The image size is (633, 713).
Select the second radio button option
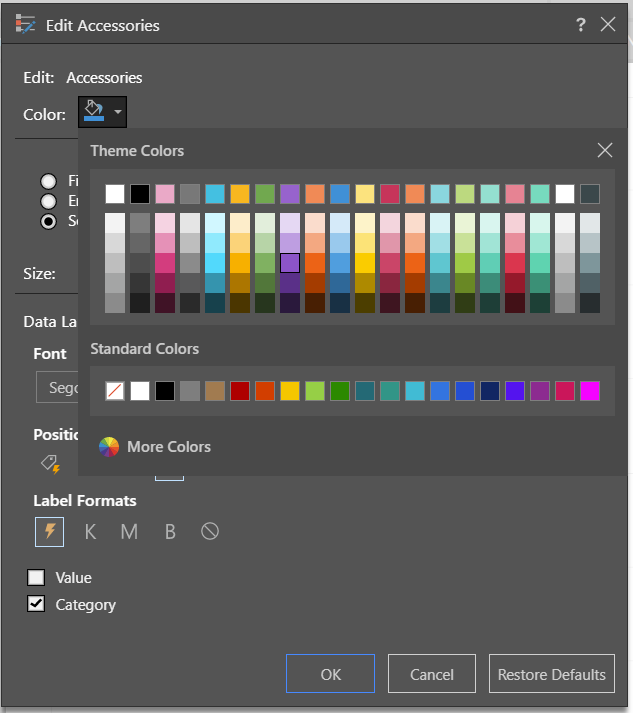(48, 201)
